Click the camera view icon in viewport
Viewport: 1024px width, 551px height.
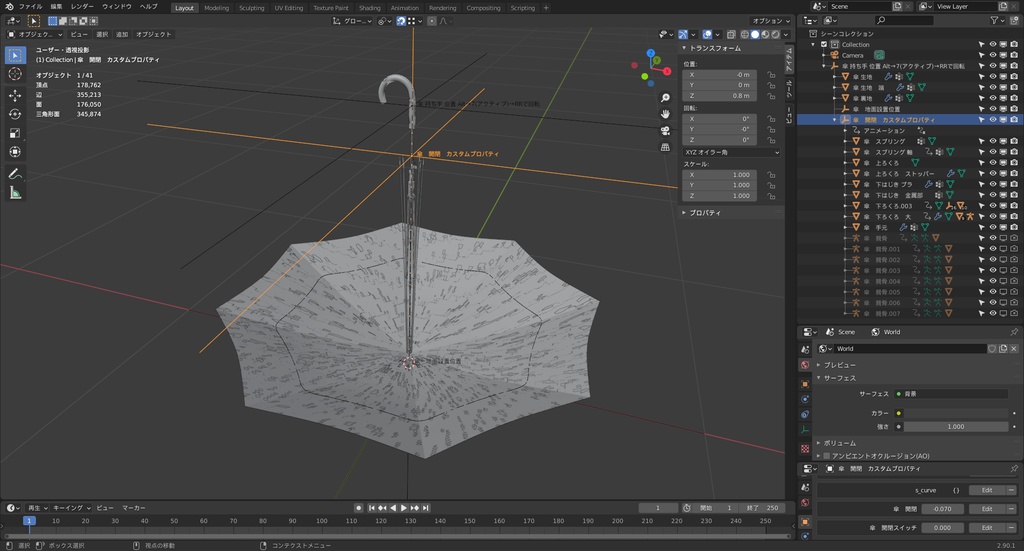pos(665,131)
